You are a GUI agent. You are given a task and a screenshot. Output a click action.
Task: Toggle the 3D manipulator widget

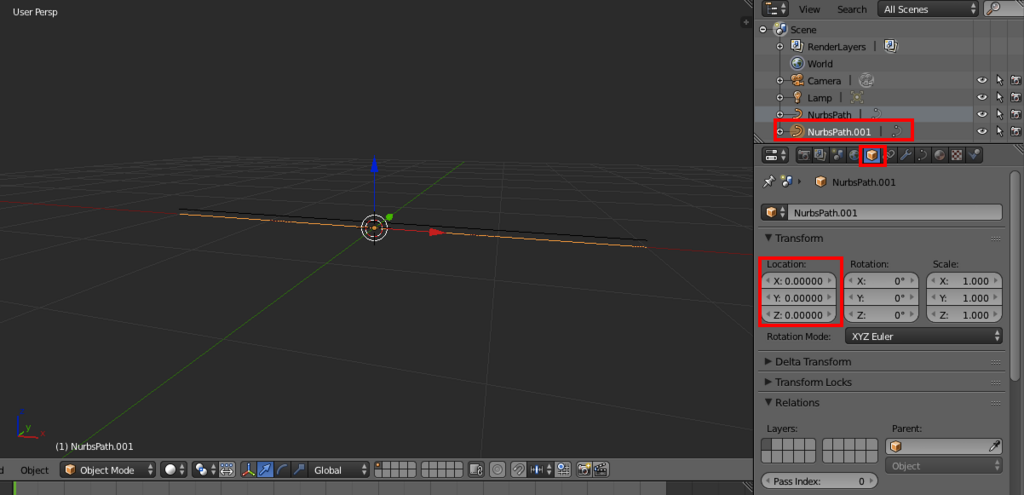248,470
